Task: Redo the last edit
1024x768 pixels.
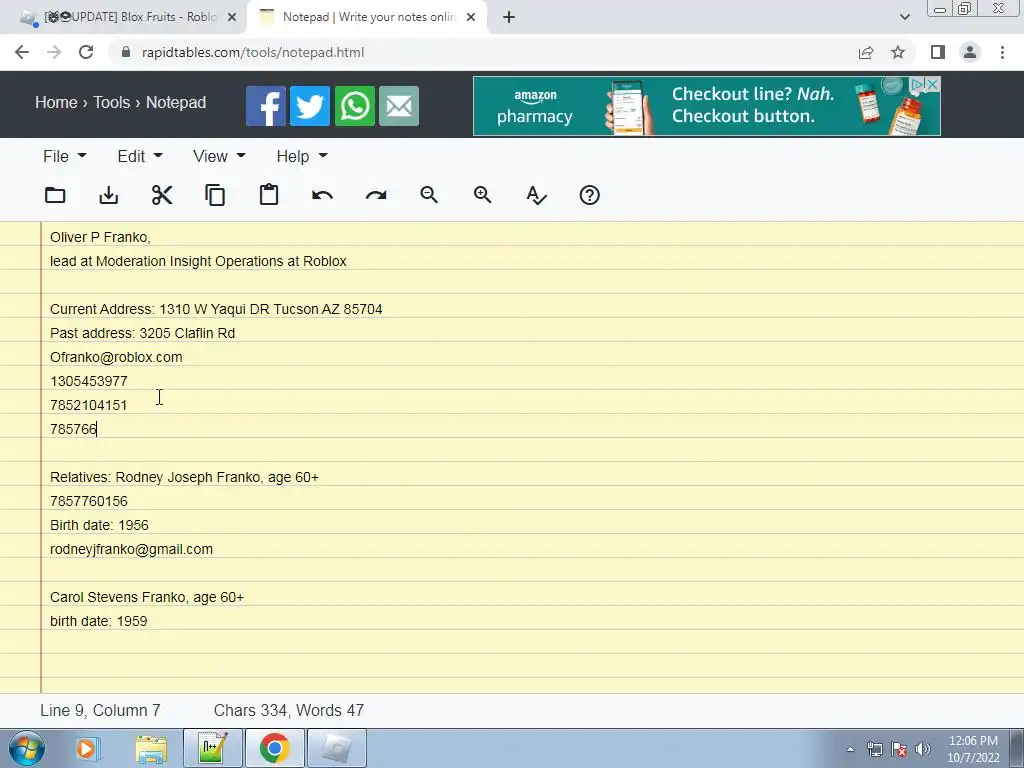Action: coord(376,195)
